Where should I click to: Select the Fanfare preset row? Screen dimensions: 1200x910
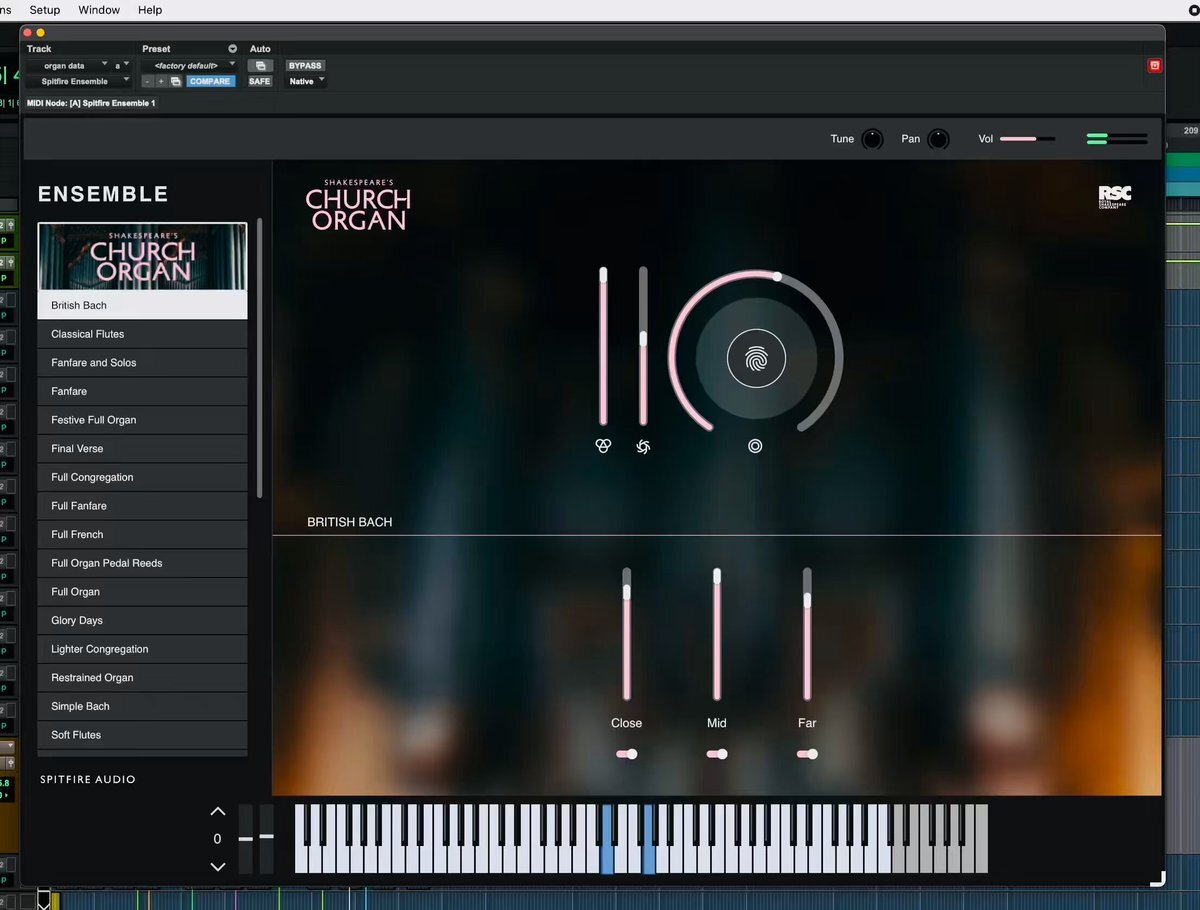coord(142,391)
